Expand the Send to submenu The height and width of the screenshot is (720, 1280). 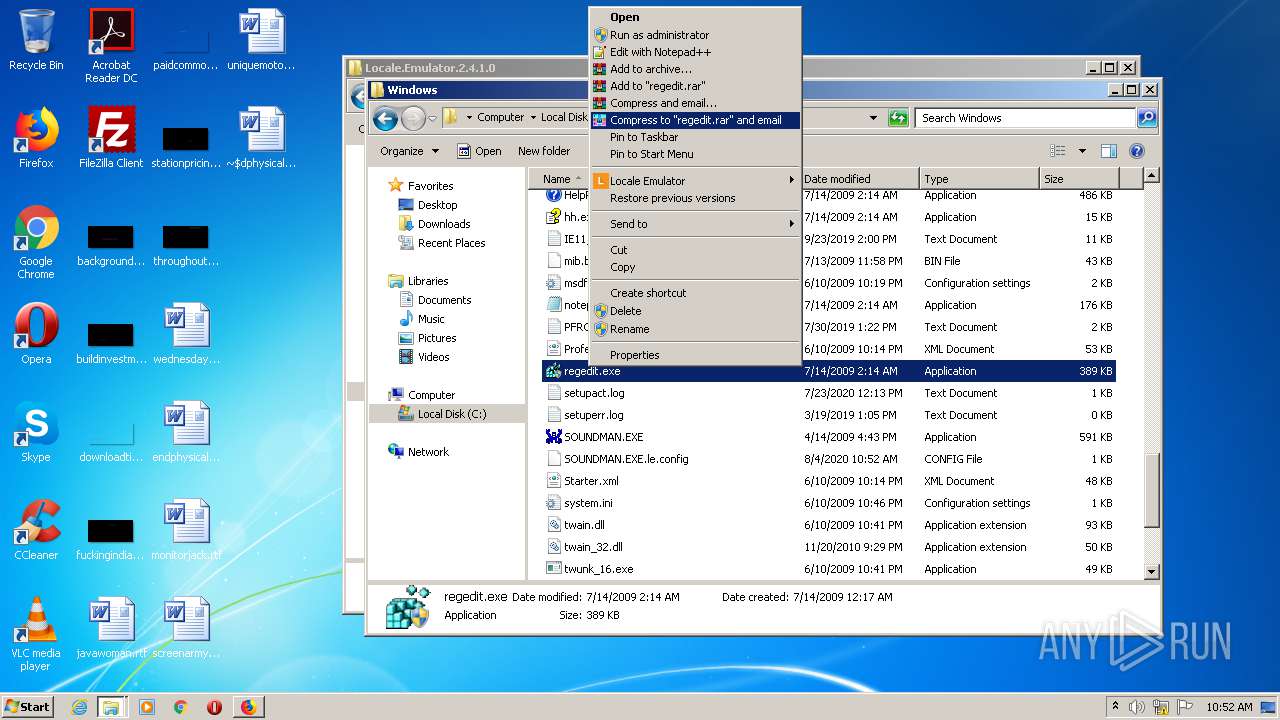click(x=694, y=224)
